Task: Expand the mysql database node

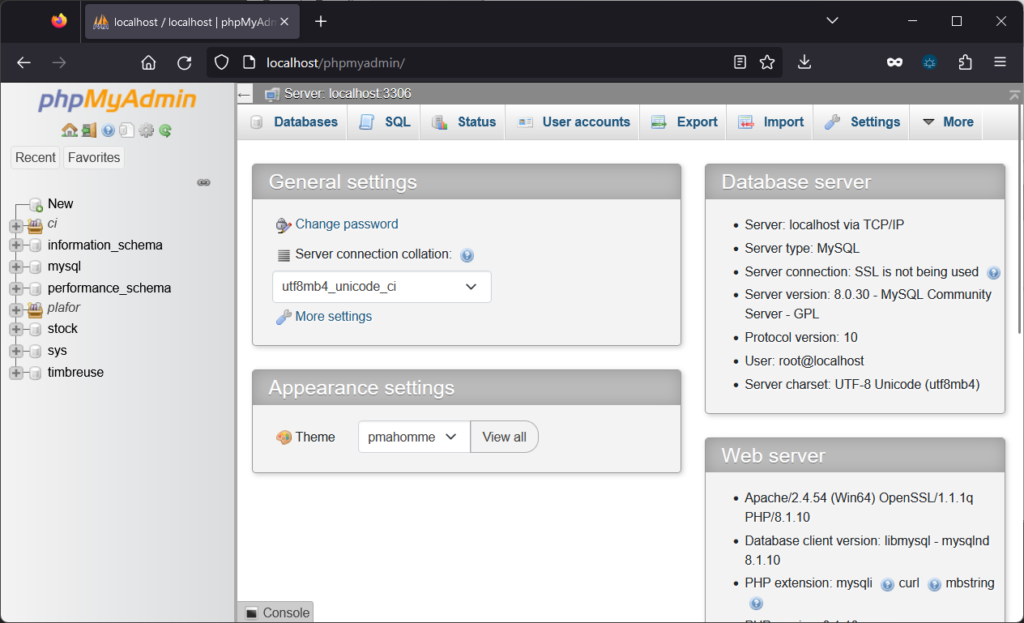Action: coord(16,267)
